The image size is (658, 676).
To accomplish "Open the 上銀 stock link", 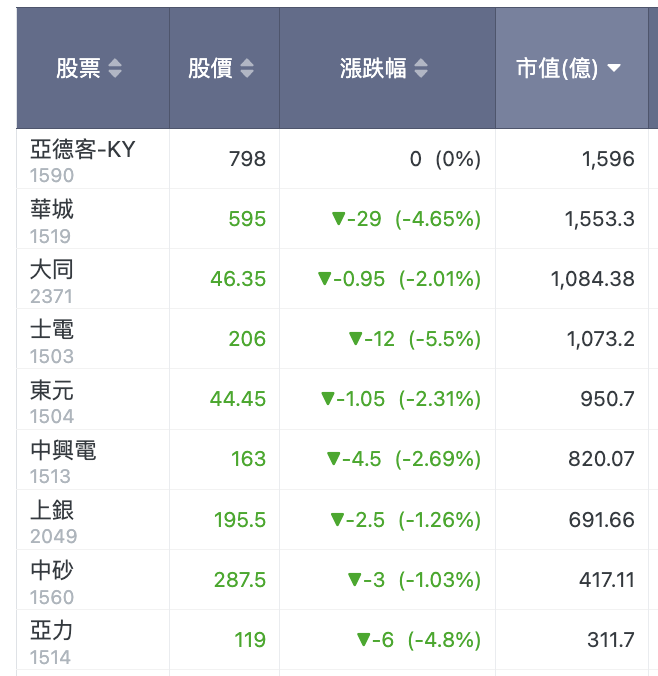I will click(52, 510).
